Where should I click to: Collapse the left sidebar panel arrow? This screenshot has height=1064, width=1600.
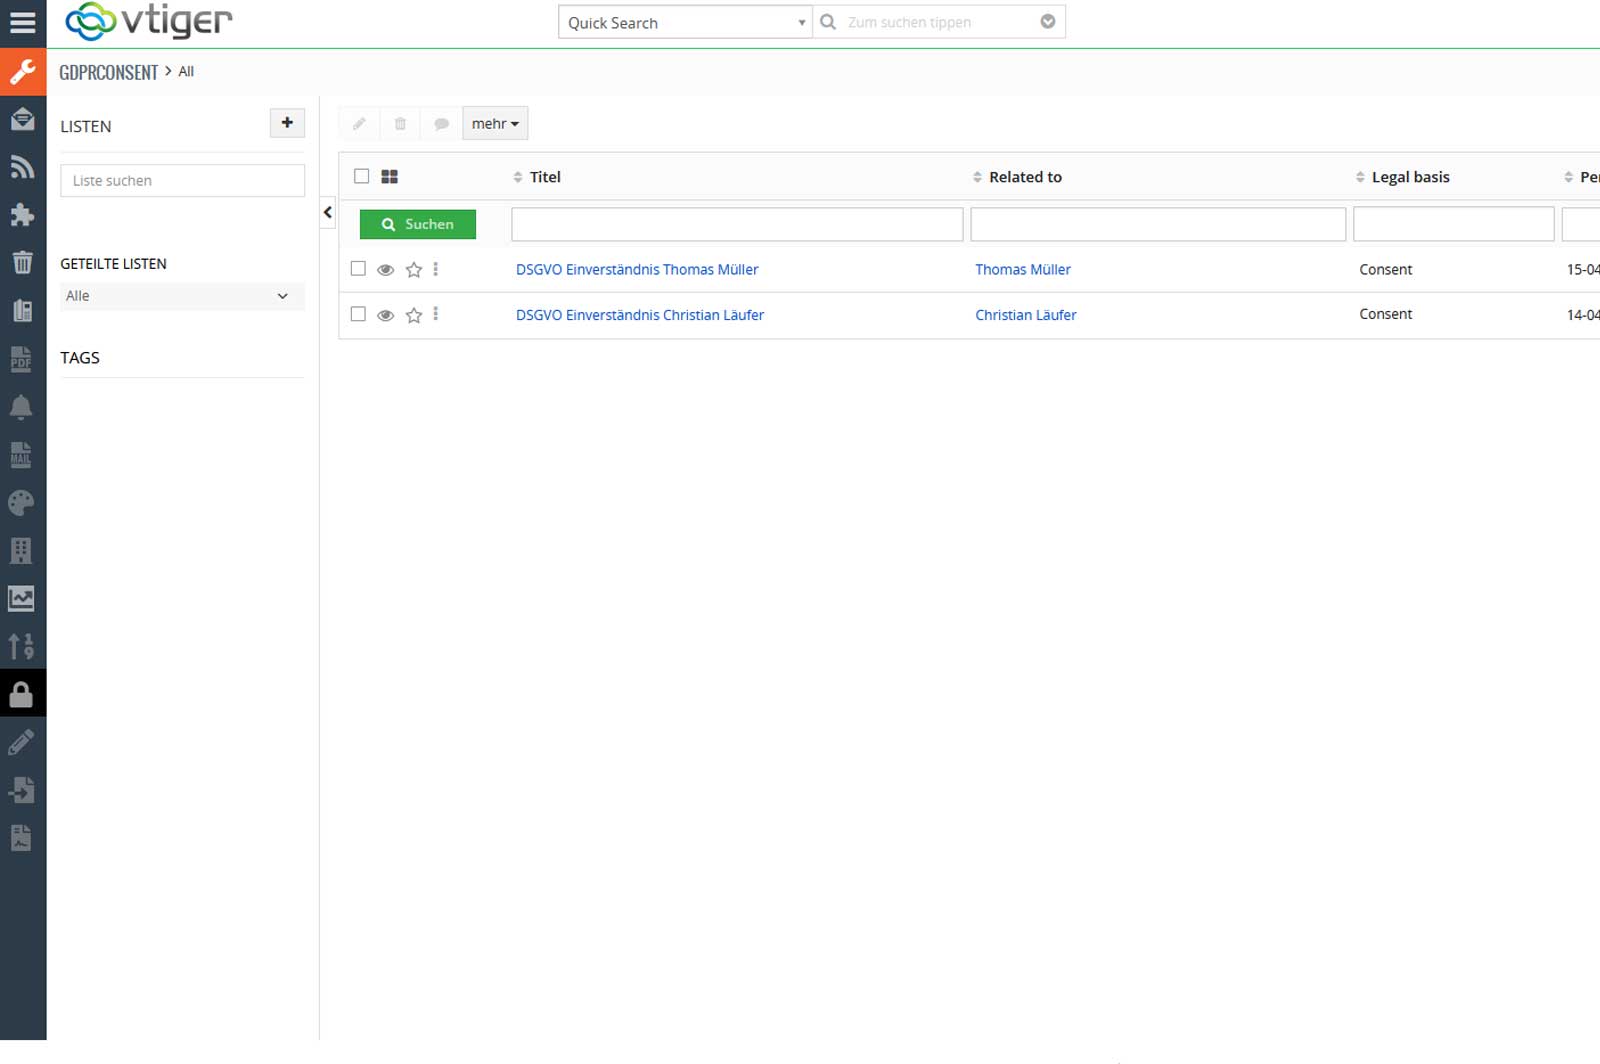327,212
